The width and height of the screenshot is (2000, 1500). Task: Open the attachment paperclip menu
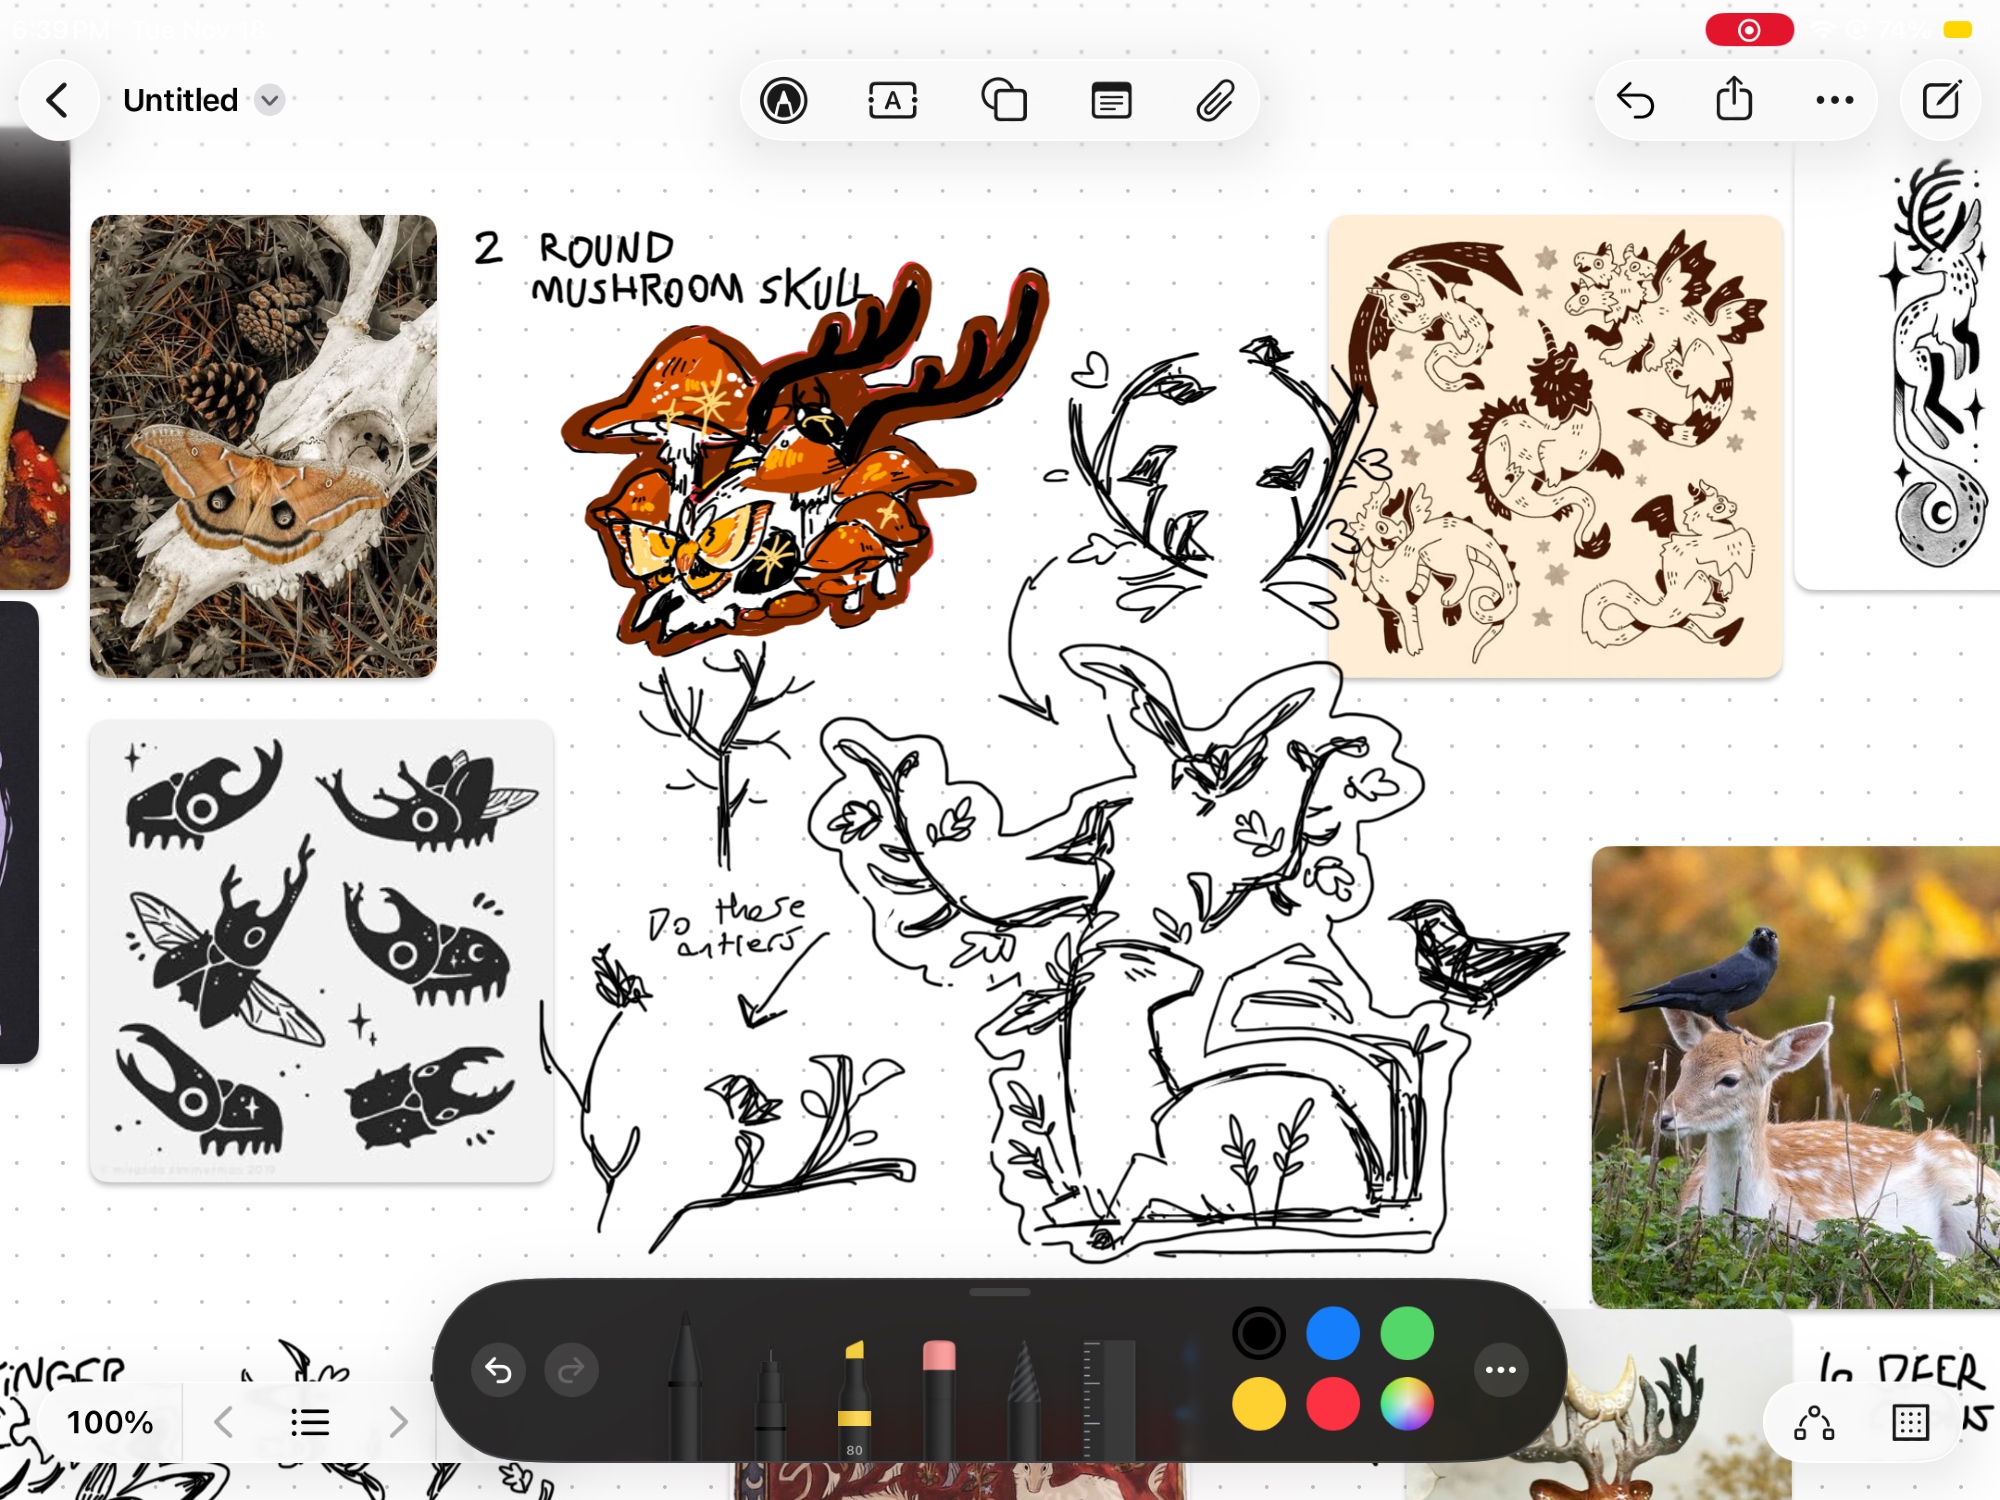pos(1215,101)
